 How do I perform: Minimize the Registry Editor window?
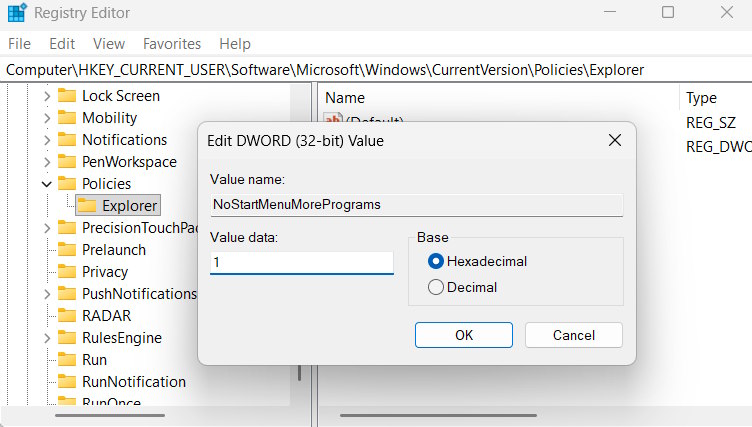coord(610,12)
